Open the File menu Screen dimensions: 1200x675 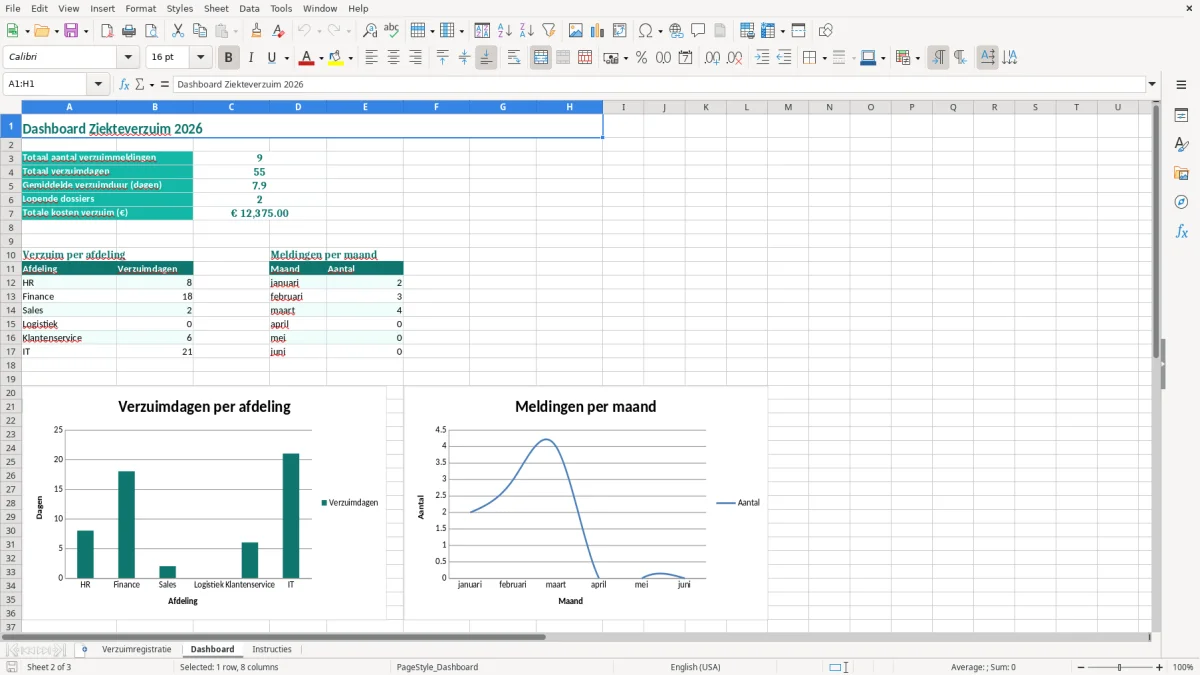[13, 8]
